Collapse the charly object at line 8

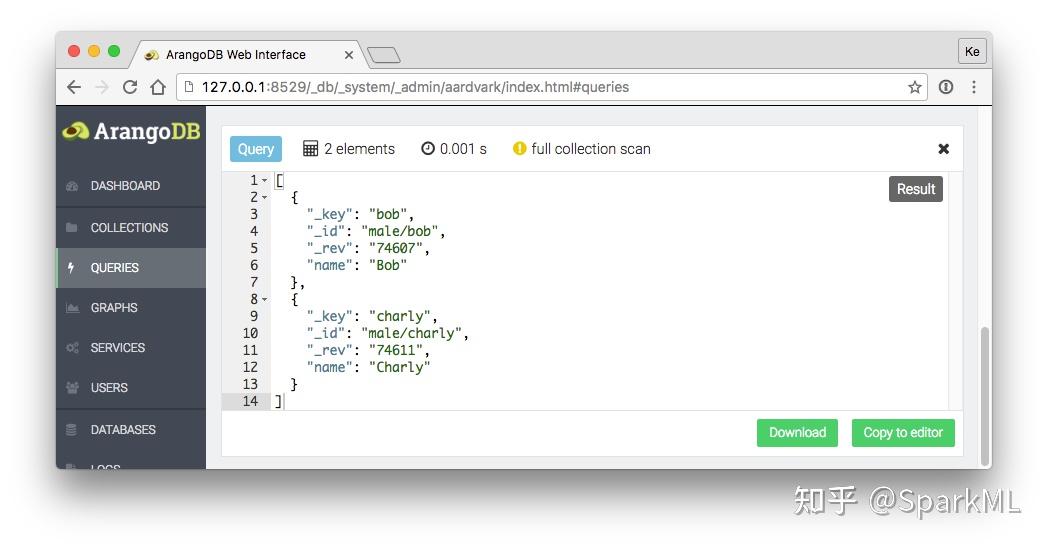[x=265, y=300]
